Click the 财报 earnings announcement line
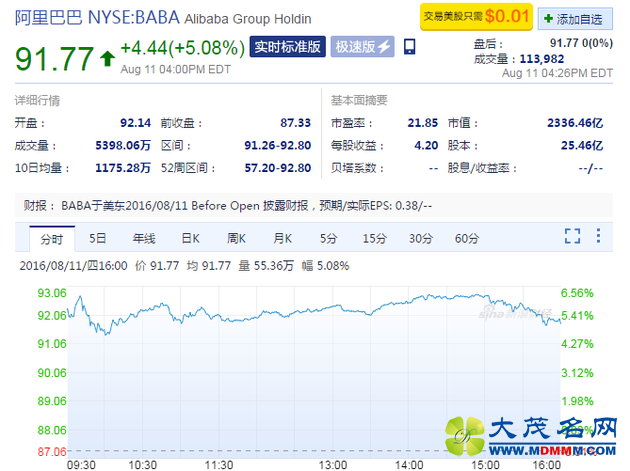This screenshot has height=471, width=630. [314, 206]
